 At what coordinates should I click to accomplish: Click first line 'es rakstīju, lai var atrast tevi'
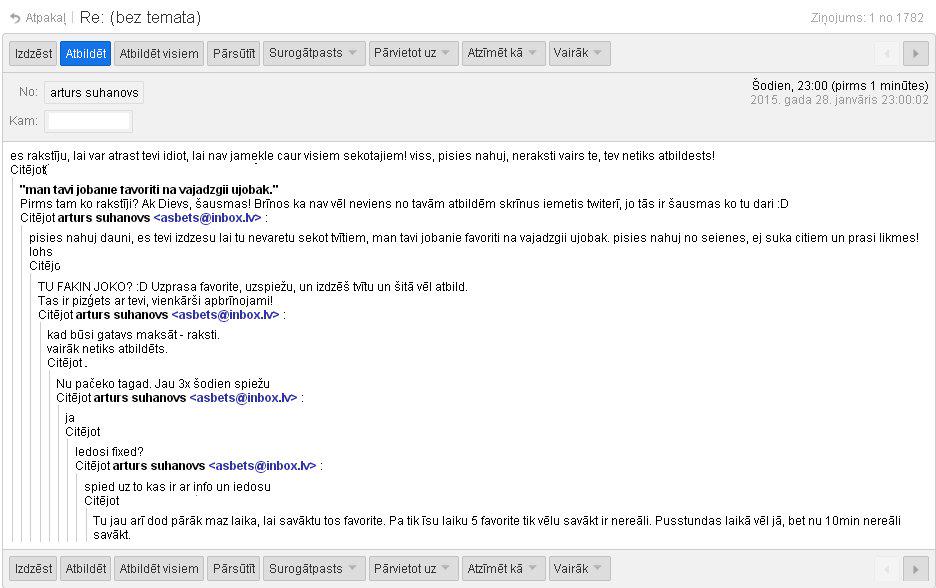362,156
